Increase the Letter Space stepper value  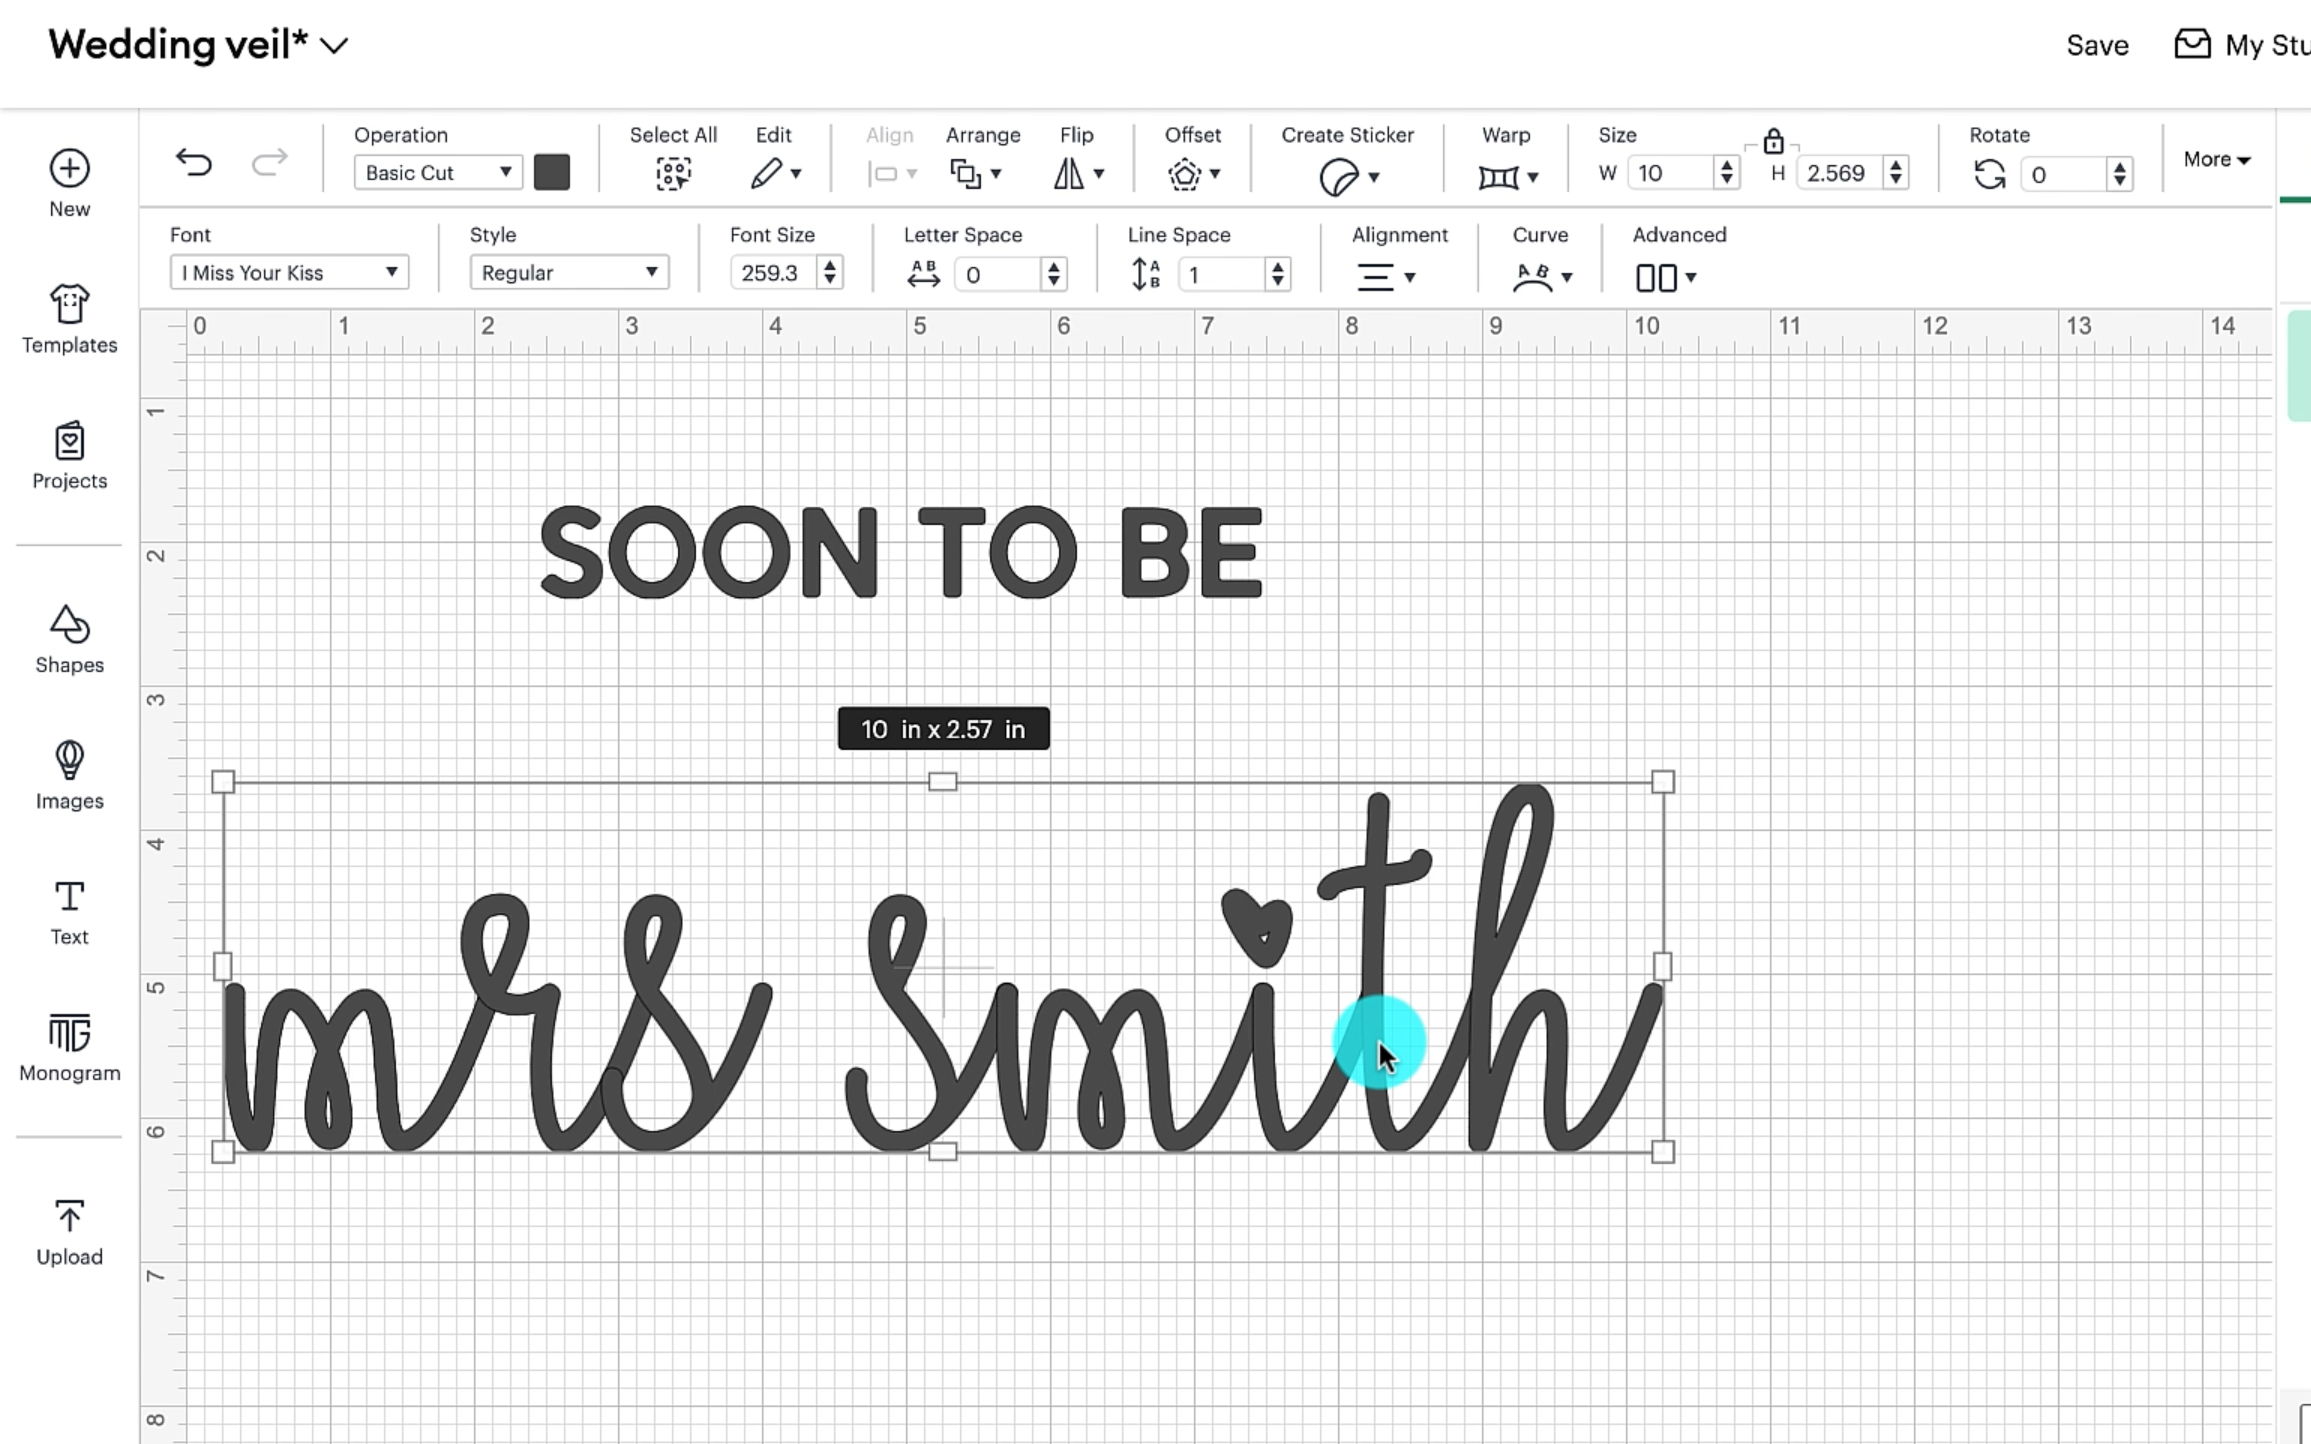coord(1053,266)
